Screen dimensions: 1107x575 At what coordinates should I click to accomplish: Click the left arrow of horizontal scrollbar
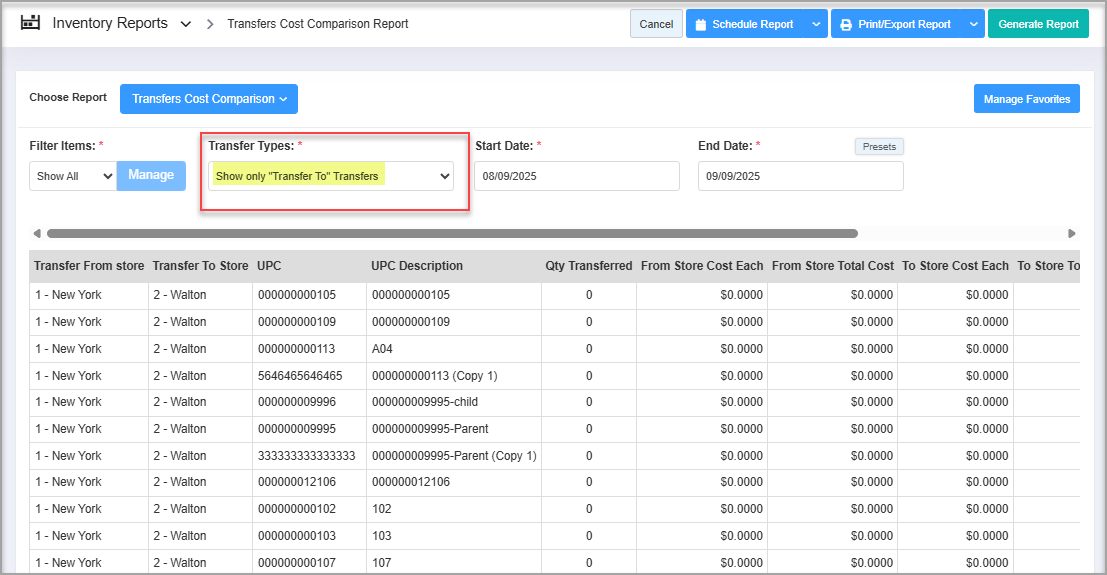point(37,234)
